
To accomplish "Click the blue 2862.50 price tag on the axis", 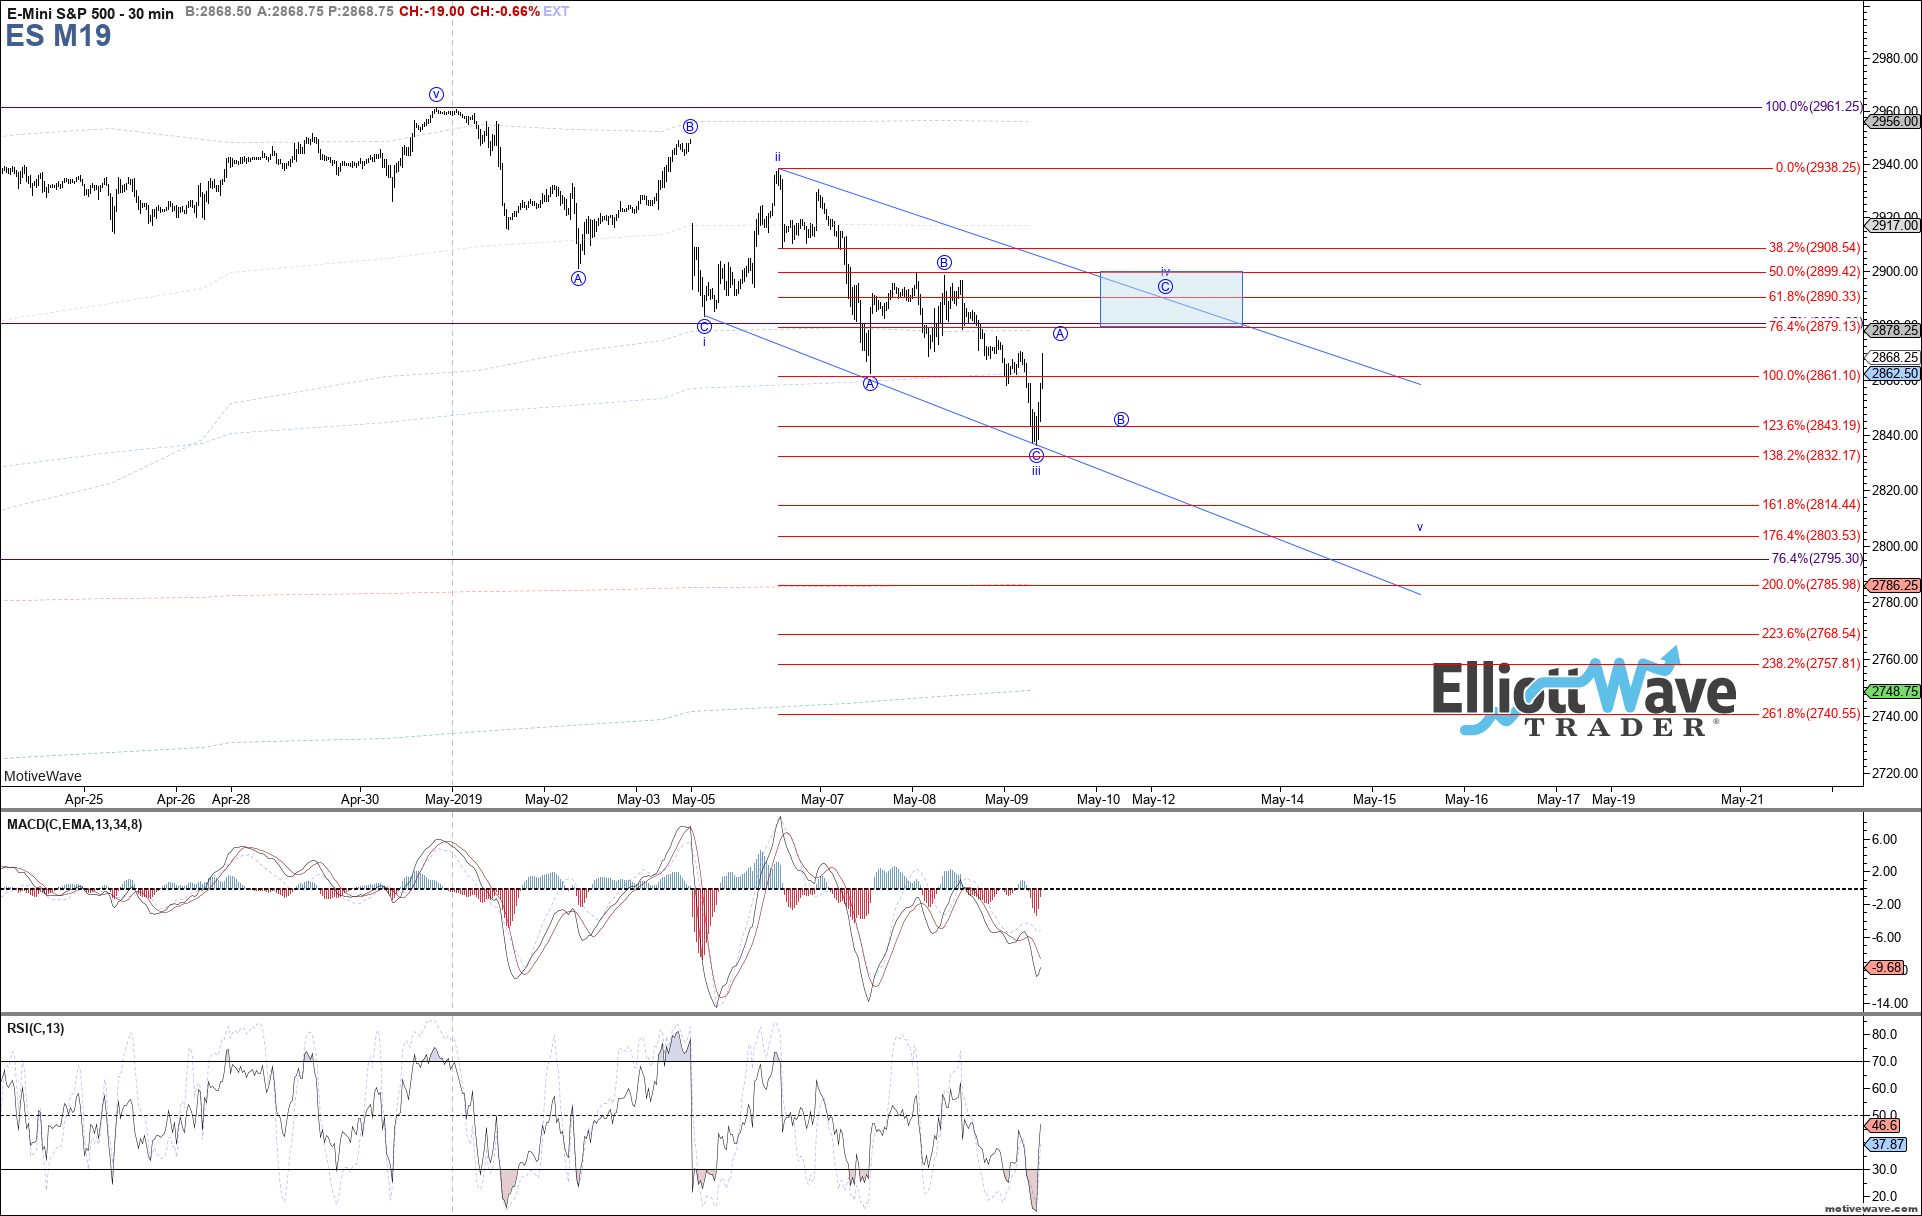I will click(1894, 374).
